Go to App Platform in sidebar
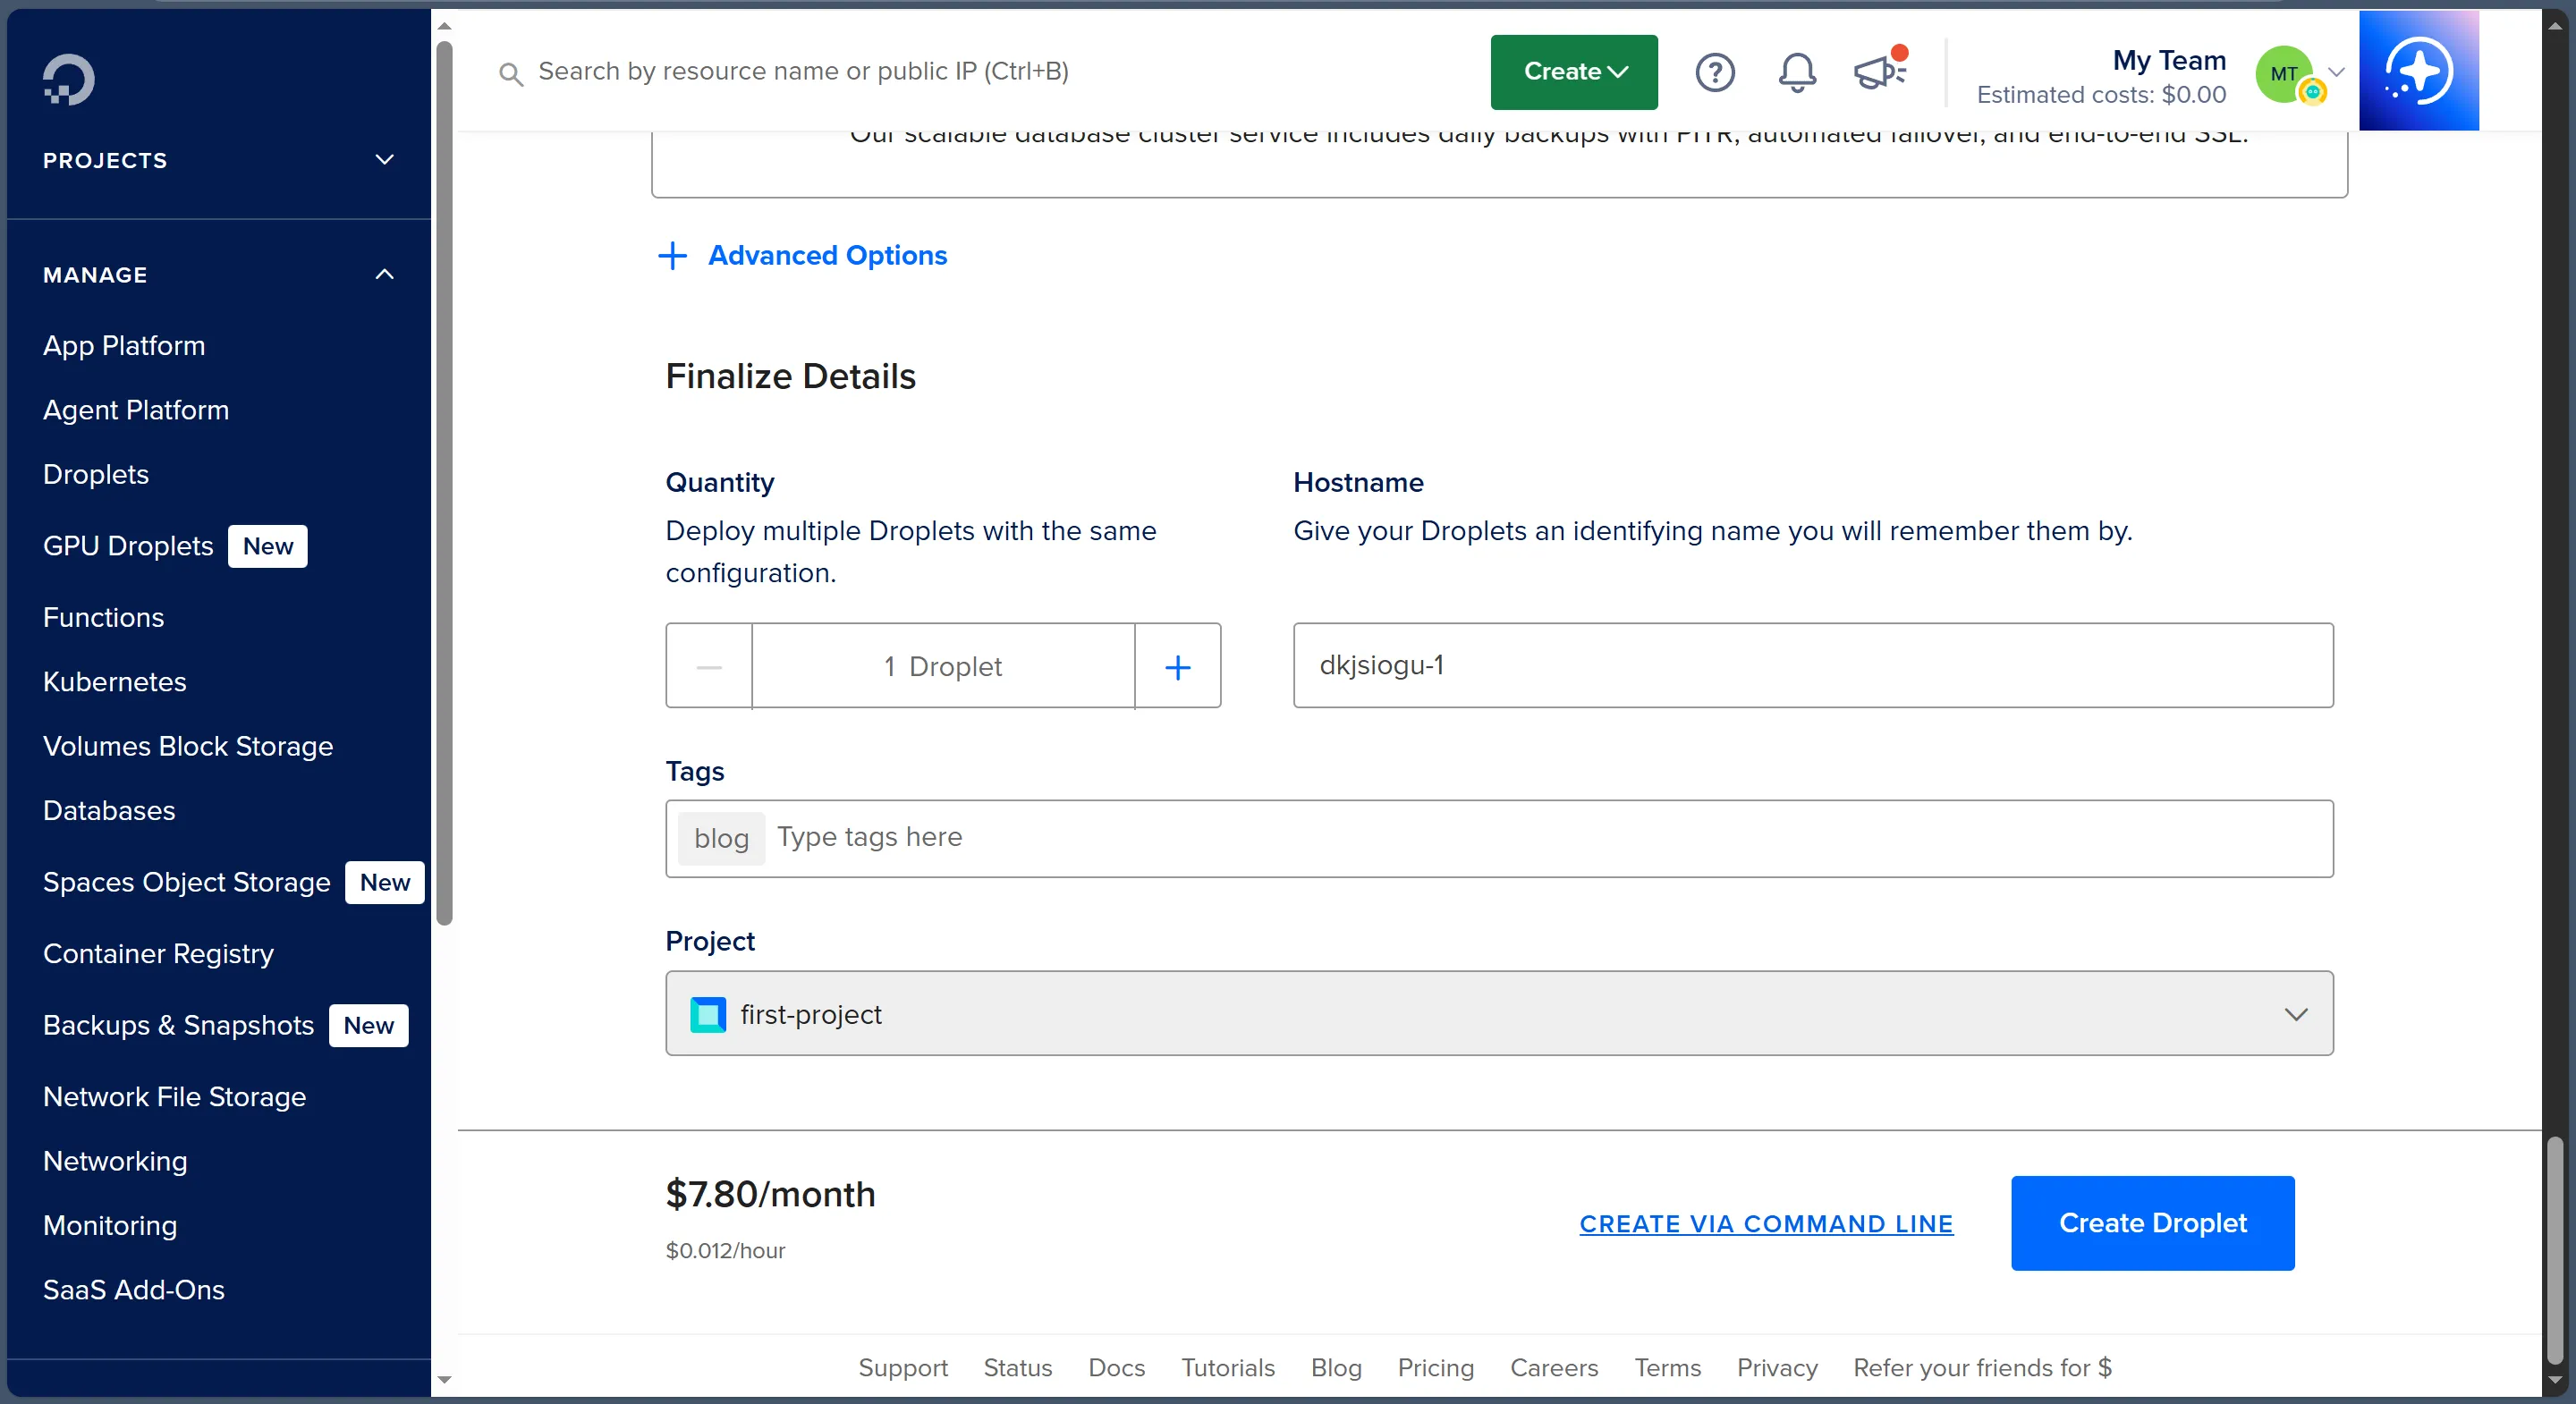The image size is (2576, 1404). [x=124, y=345]
